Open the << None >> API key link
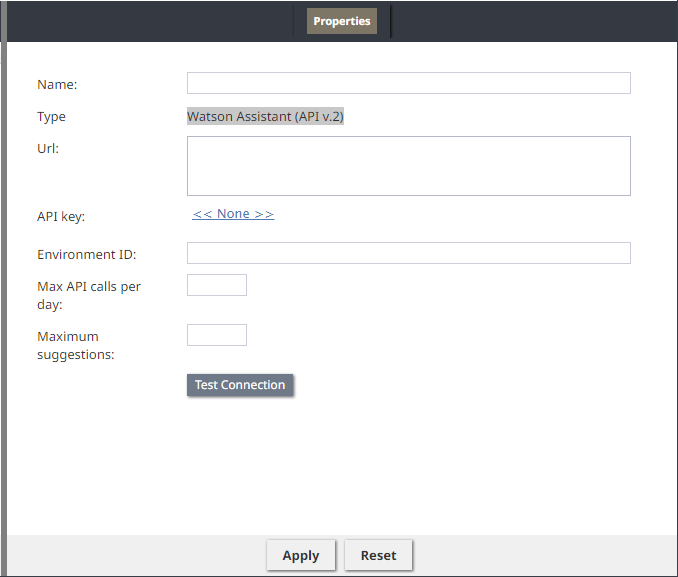678x577 pixels. pos(233,214)
